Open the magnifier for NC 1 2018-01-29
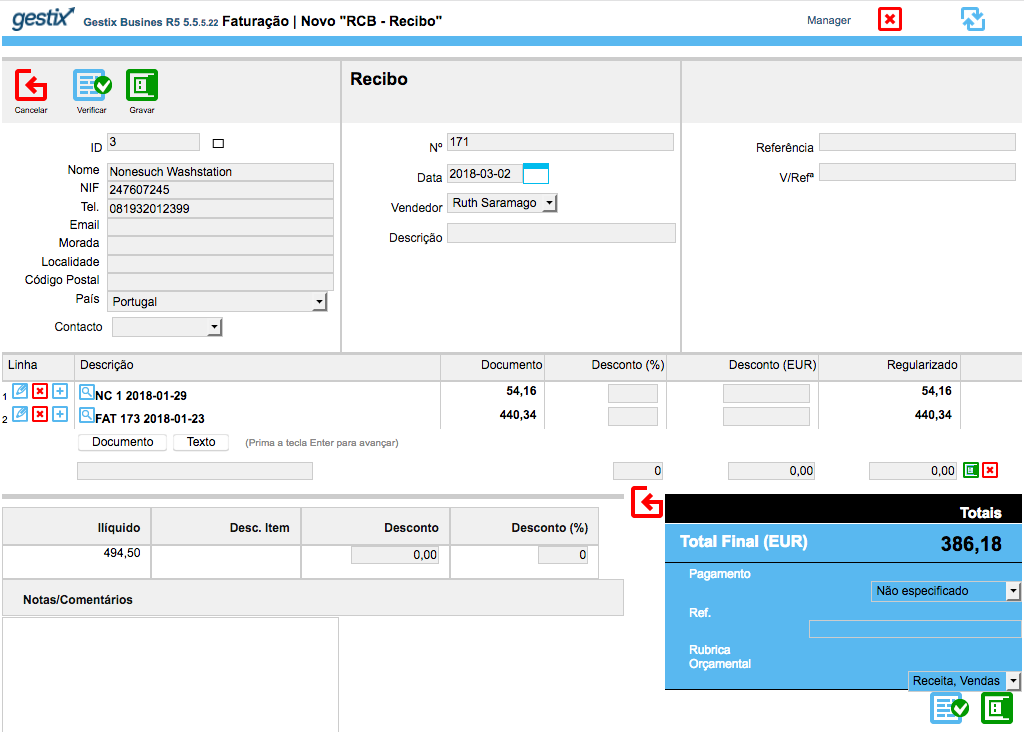The height and width of the screenshot is (732, 1024). pos(86,392)
